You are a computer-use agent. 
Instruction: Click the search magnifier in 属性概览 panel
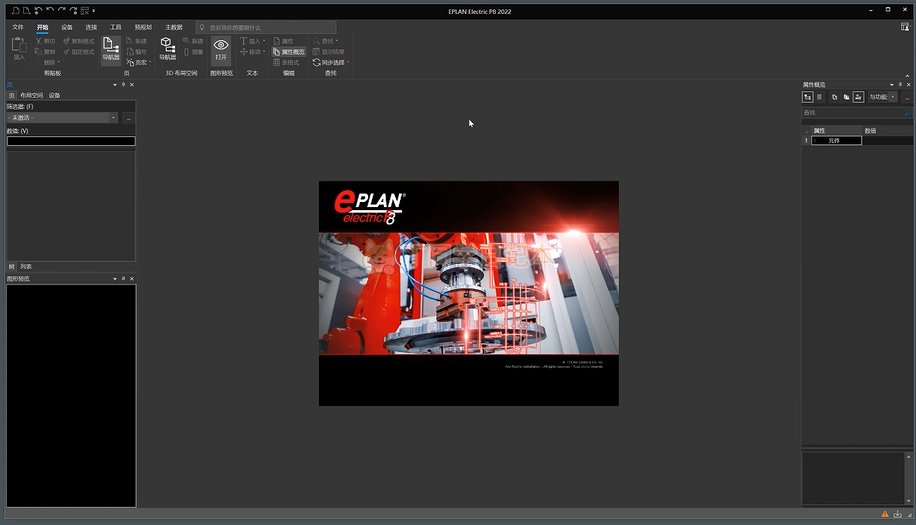click(x=908, y=113)
